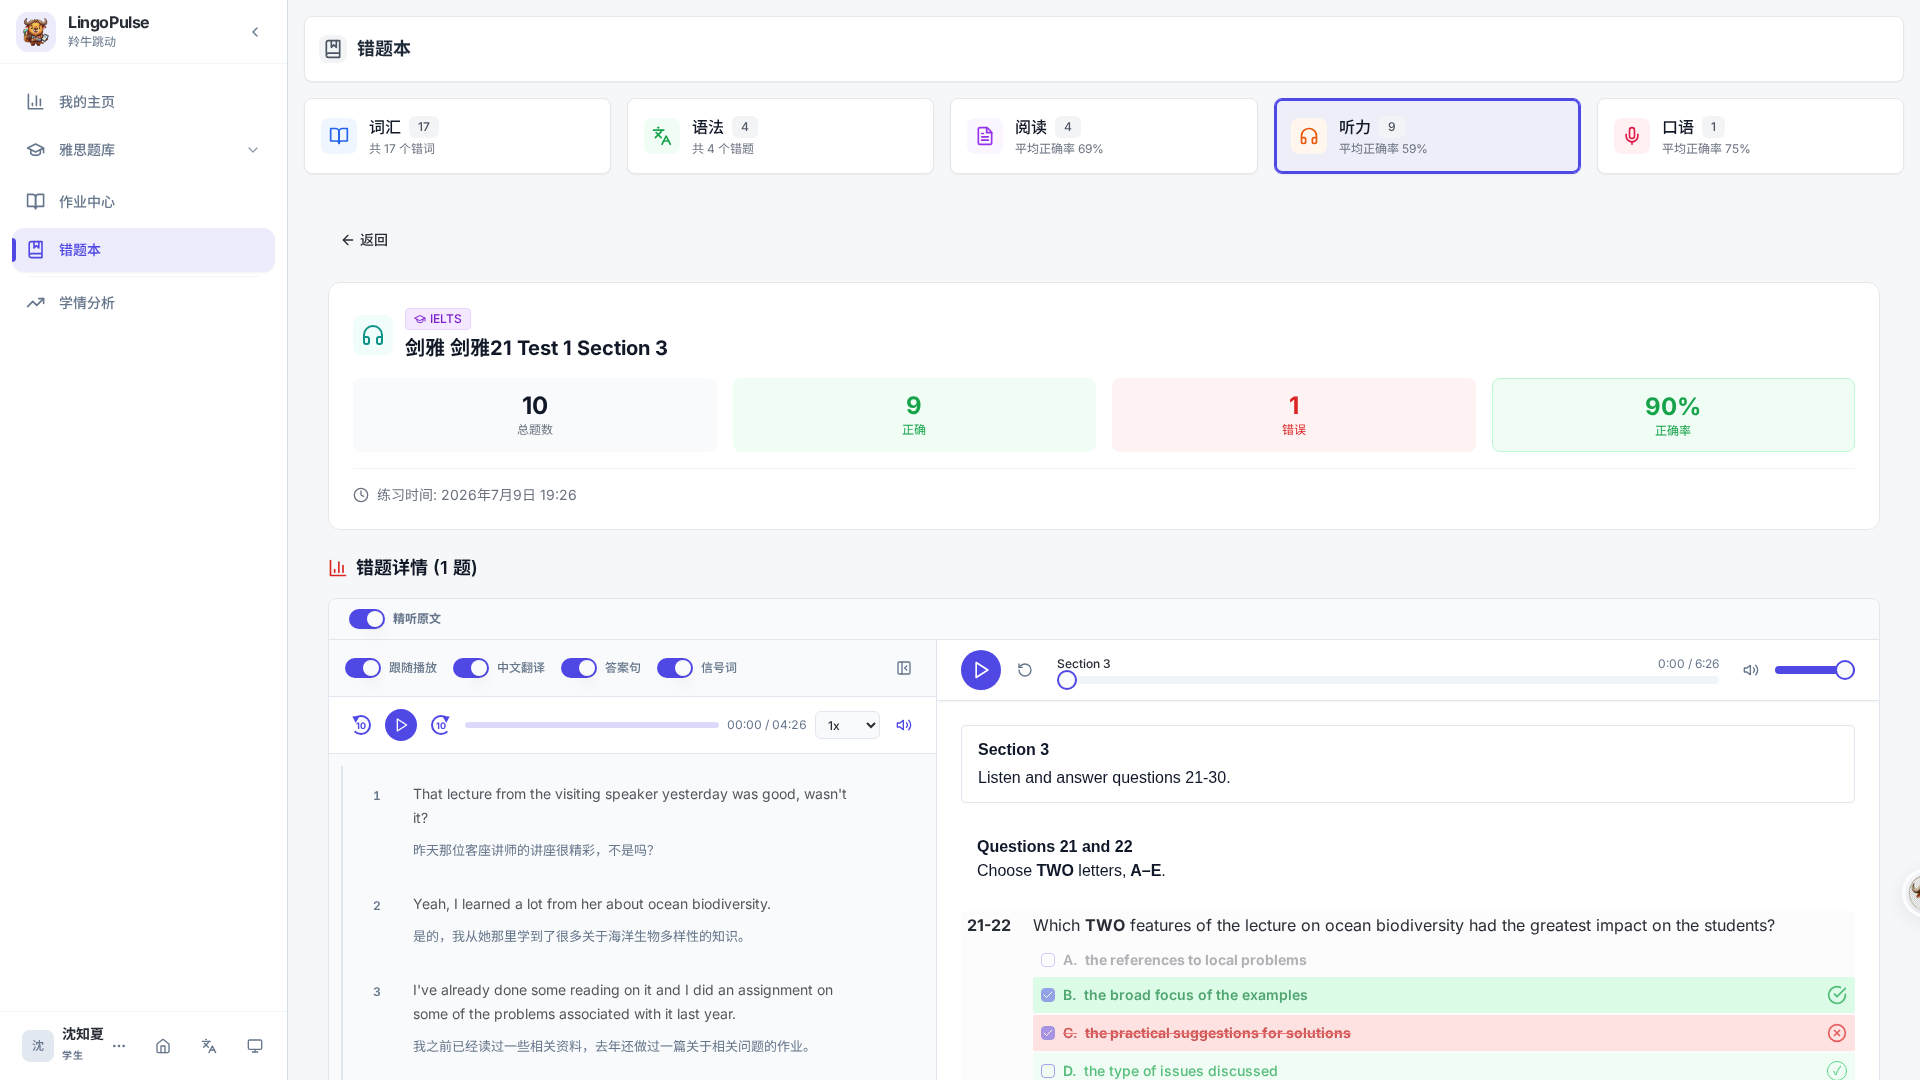Switch to the 词汇 tab
This screenshot has height=1080, width=1920.
(x=457, y=136)
